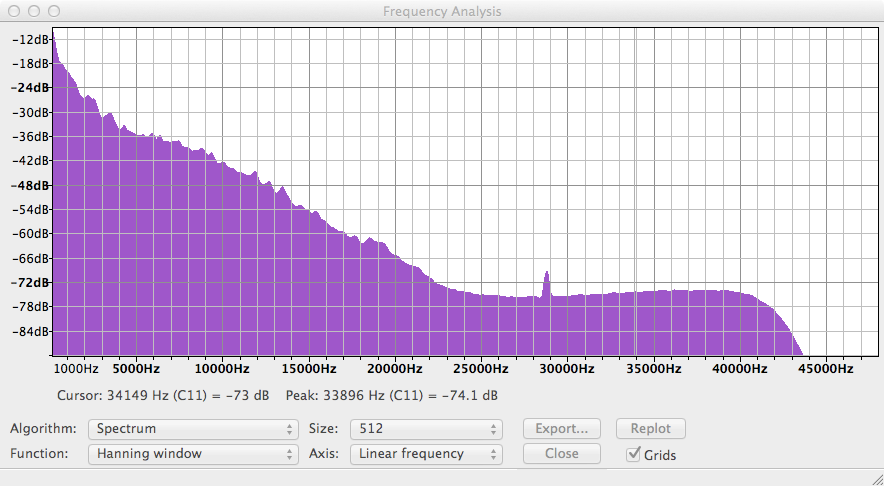The height and width of the screenshot is (486, 884).
Task: Click the -84dB axis label
Action: [x=30, y=331]
